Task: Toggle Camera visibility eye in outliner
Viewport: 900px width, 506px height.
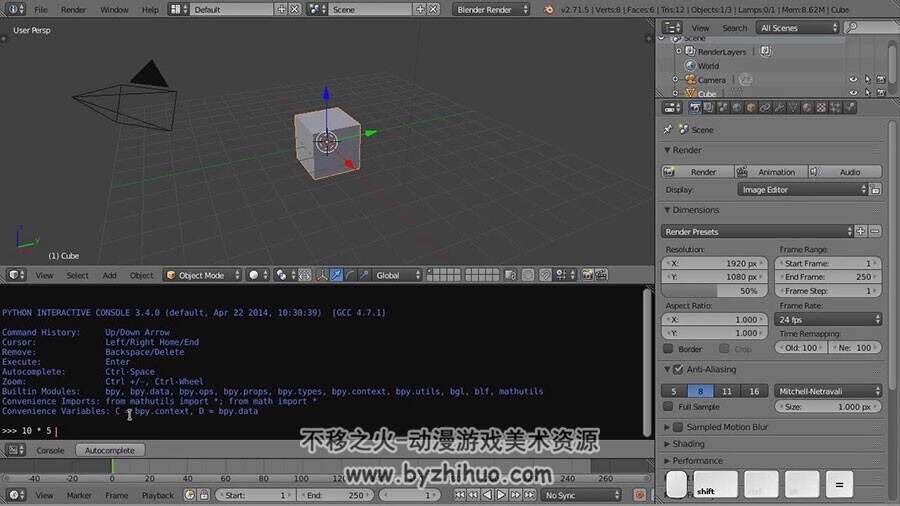Action: click(854, 80)
